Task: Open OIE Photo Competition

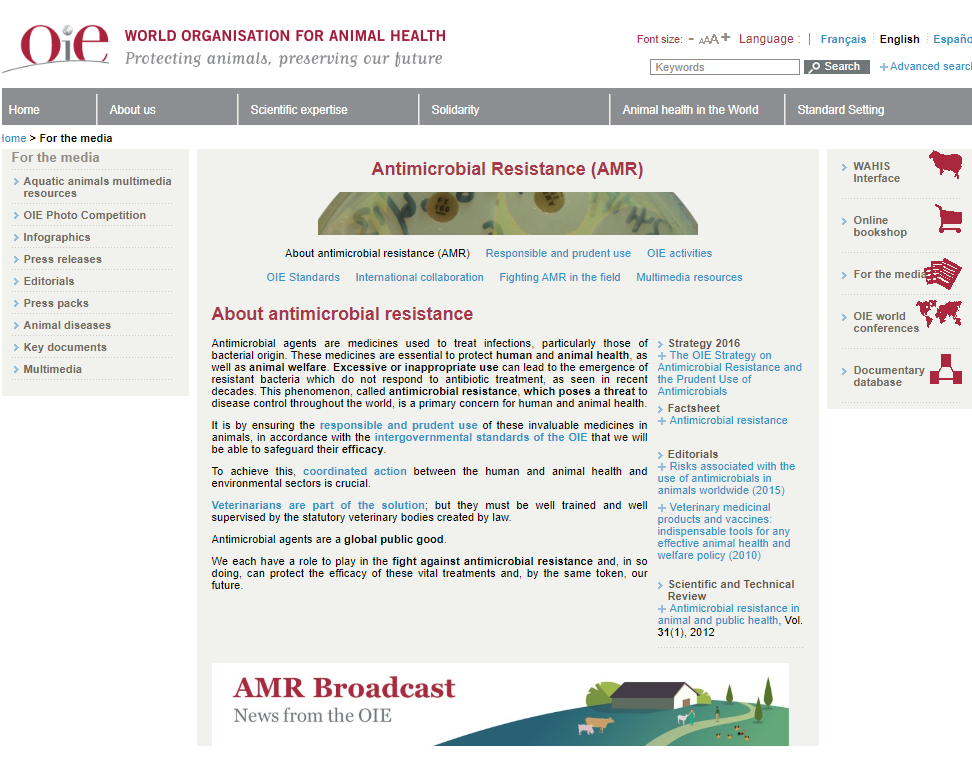Action: pos(84,215)
